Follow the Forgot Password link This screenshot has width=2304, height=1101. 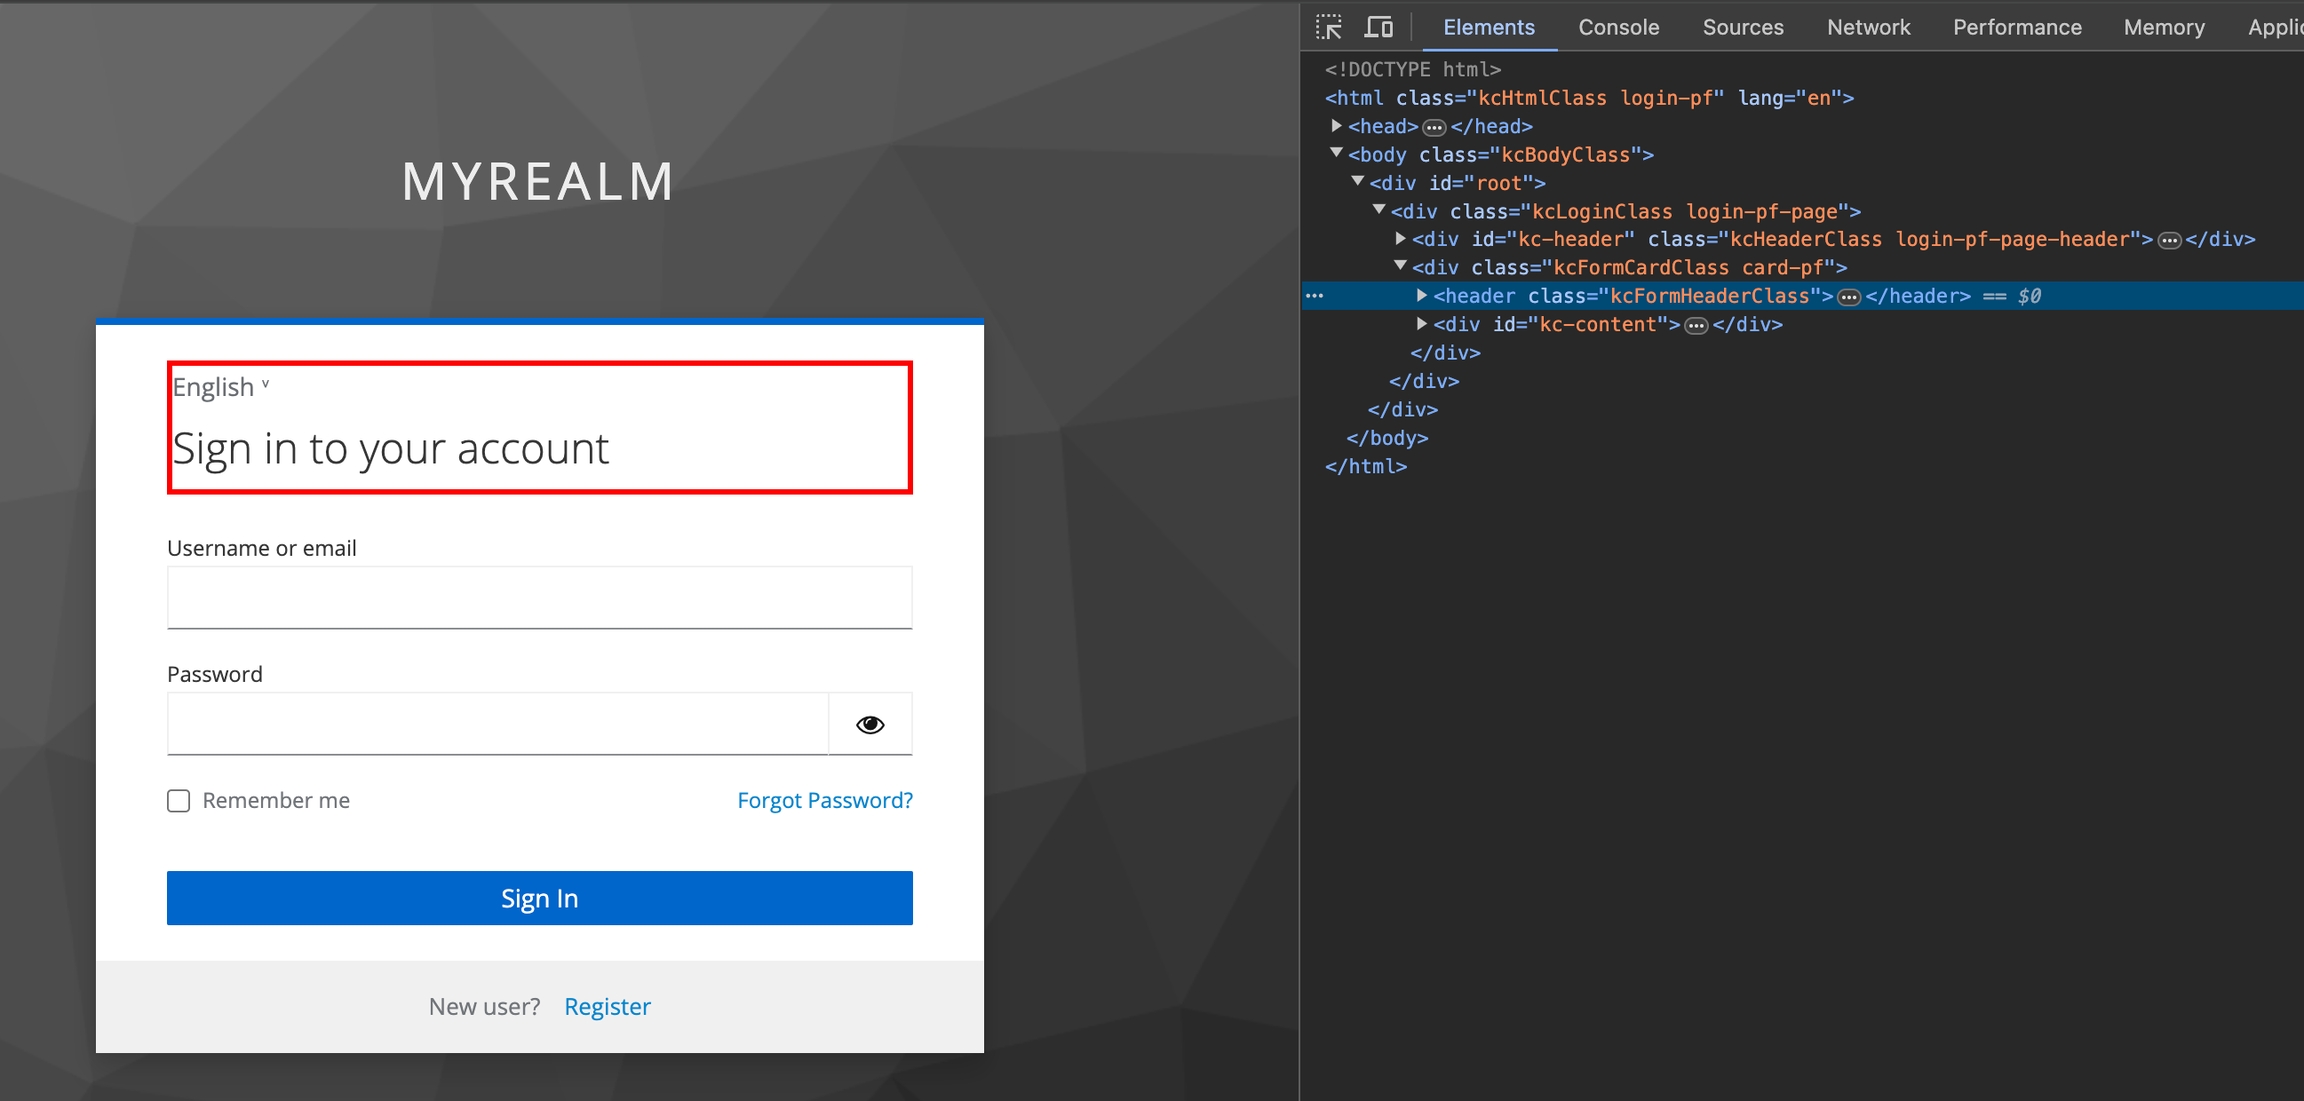(824, 800)
